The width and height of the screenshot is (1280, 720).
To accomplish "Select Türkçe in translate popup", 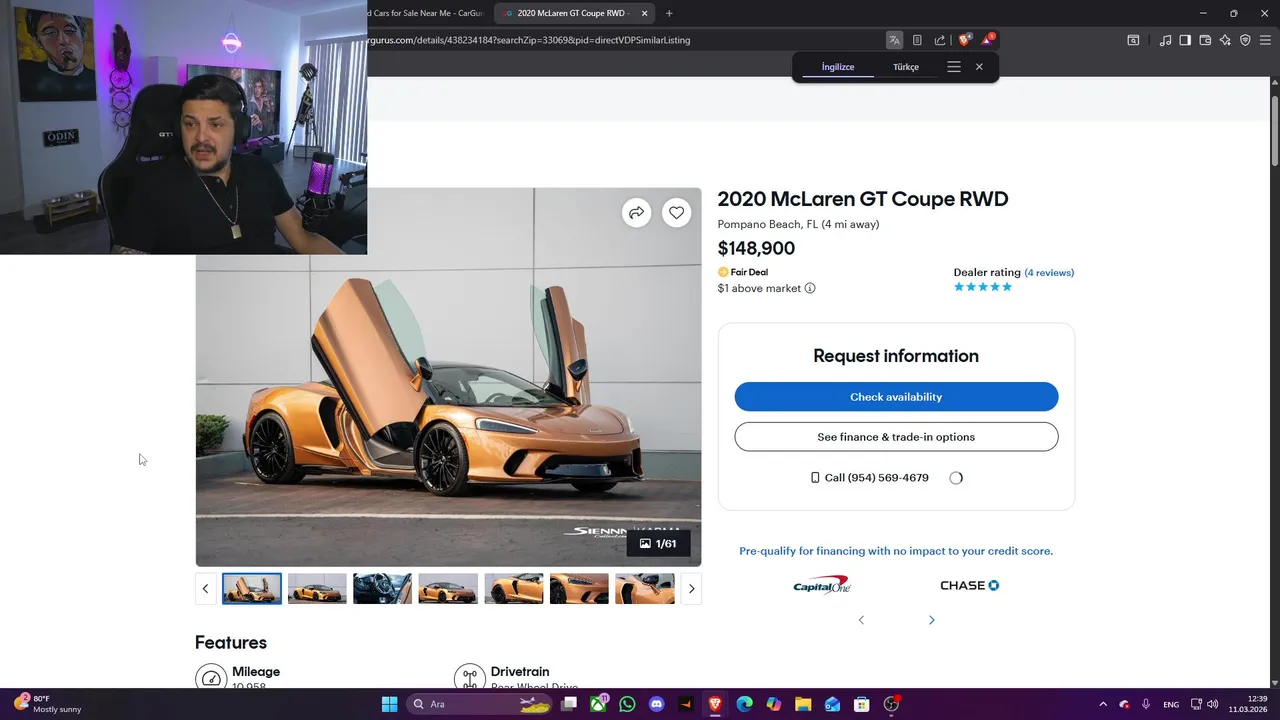I will click(x=906, y=67).
